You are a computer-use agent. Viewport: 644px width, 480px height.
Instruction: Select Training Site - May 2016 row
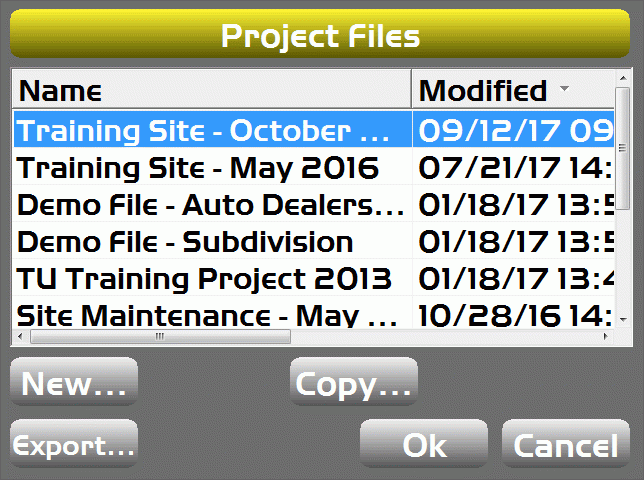pyautogui.click(x=313, y=167)
